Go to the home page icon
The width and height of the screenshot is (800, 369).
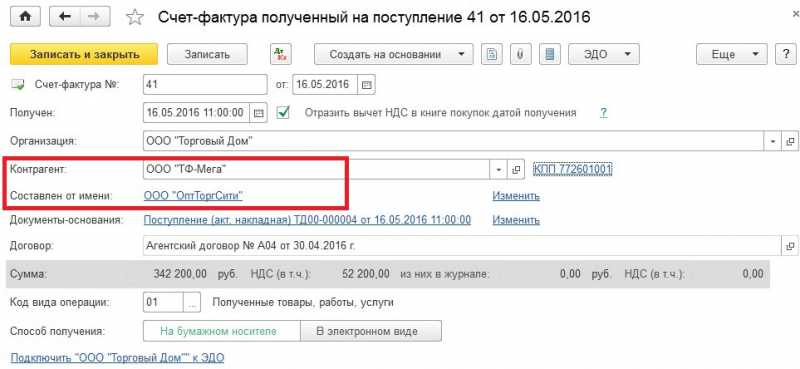(x=26, y=16)
